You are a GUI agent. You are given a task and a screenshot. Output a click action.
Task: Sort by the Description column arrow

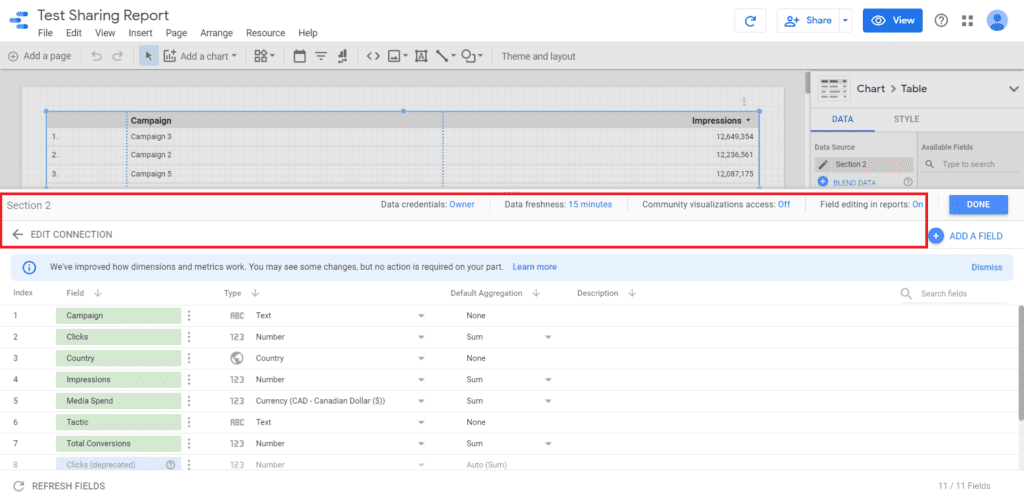pos(632,293)
